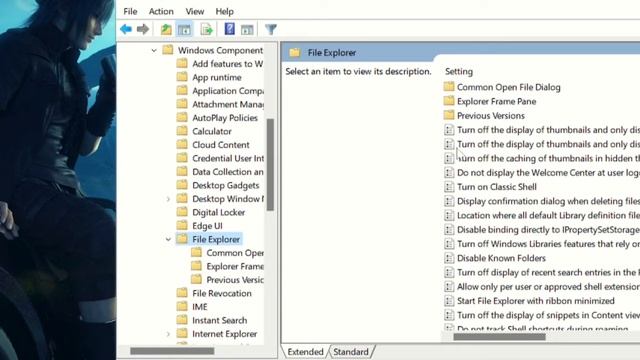The width and height of the screenshot is (640, 360).
Task: Open the Help menu
Action: tap(224, 11)
